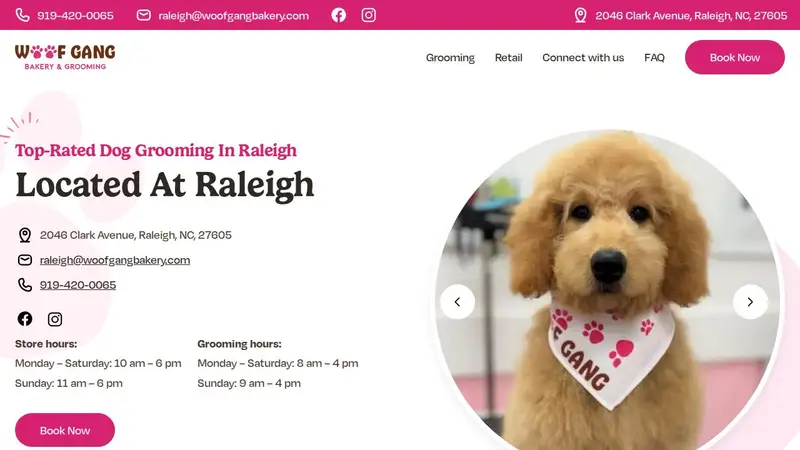
Task: Click the 919-420-0065 number in the top bar
Action: tap(75, 15)
